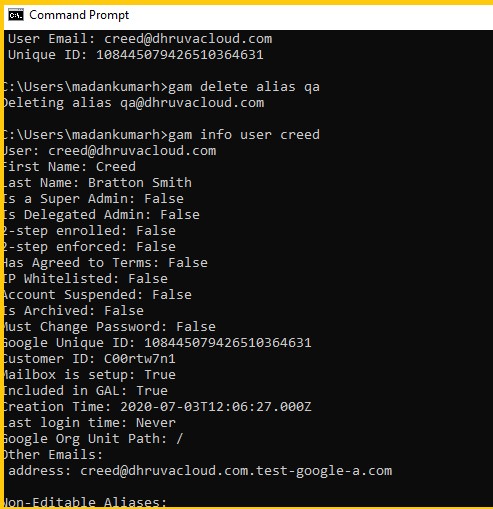Click the '2-step enforced: False' line

point(90,247)
